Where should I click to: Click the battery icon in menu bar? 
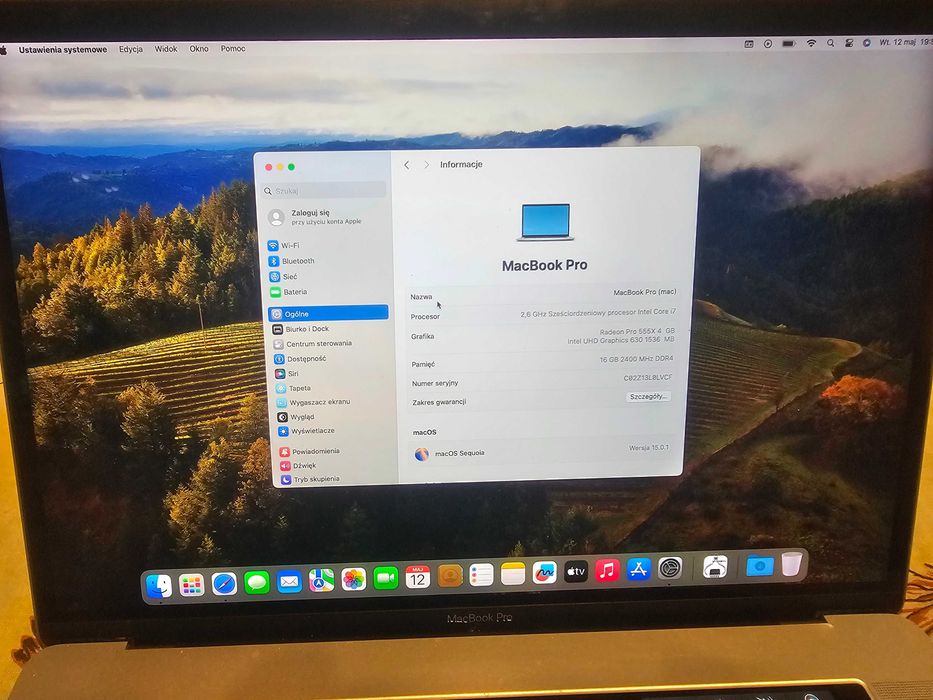coord(789,43)
